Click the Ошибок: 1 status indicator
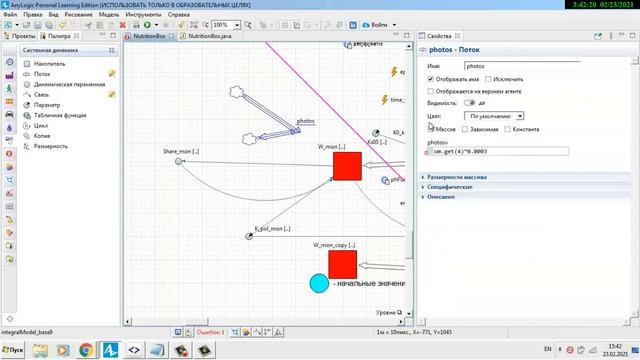The image size is (640, 360). pos(211,332)
